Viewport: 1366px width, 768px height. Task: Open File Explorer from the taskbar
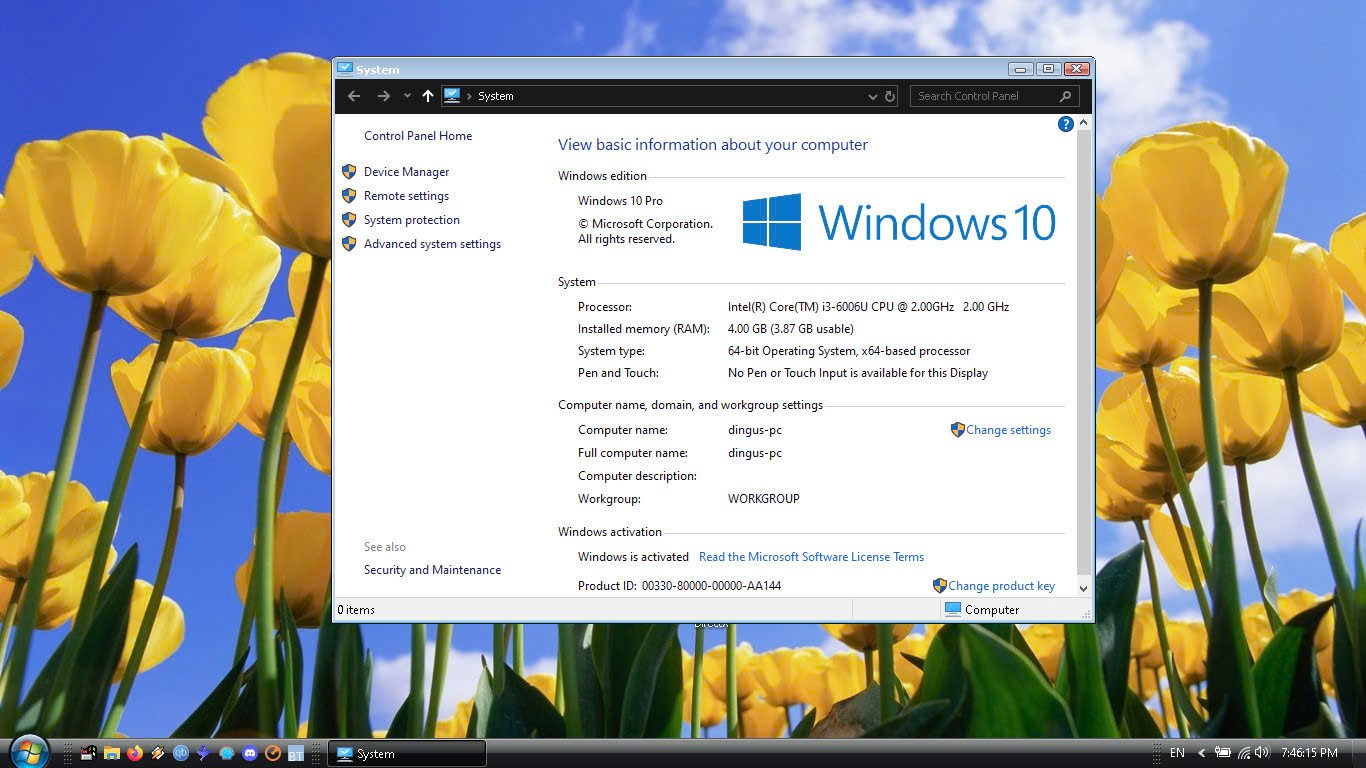112,753
